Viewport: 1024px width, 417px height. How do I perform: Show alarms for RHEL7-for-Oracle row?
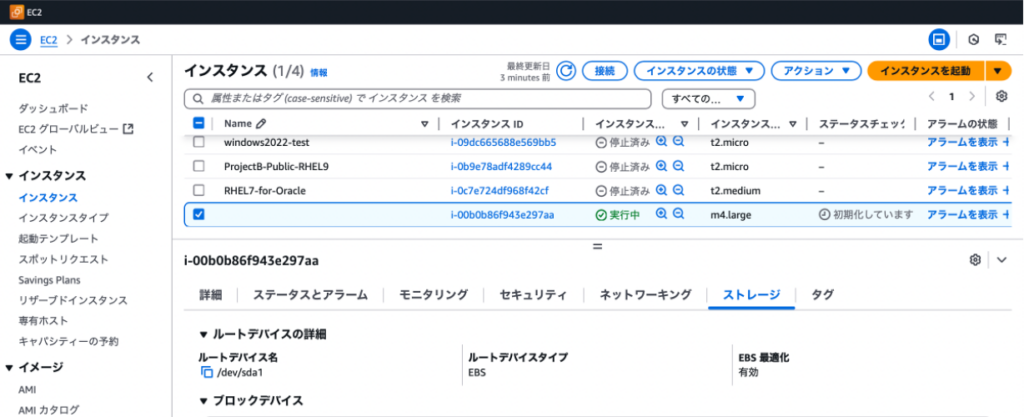coord(962,191)
